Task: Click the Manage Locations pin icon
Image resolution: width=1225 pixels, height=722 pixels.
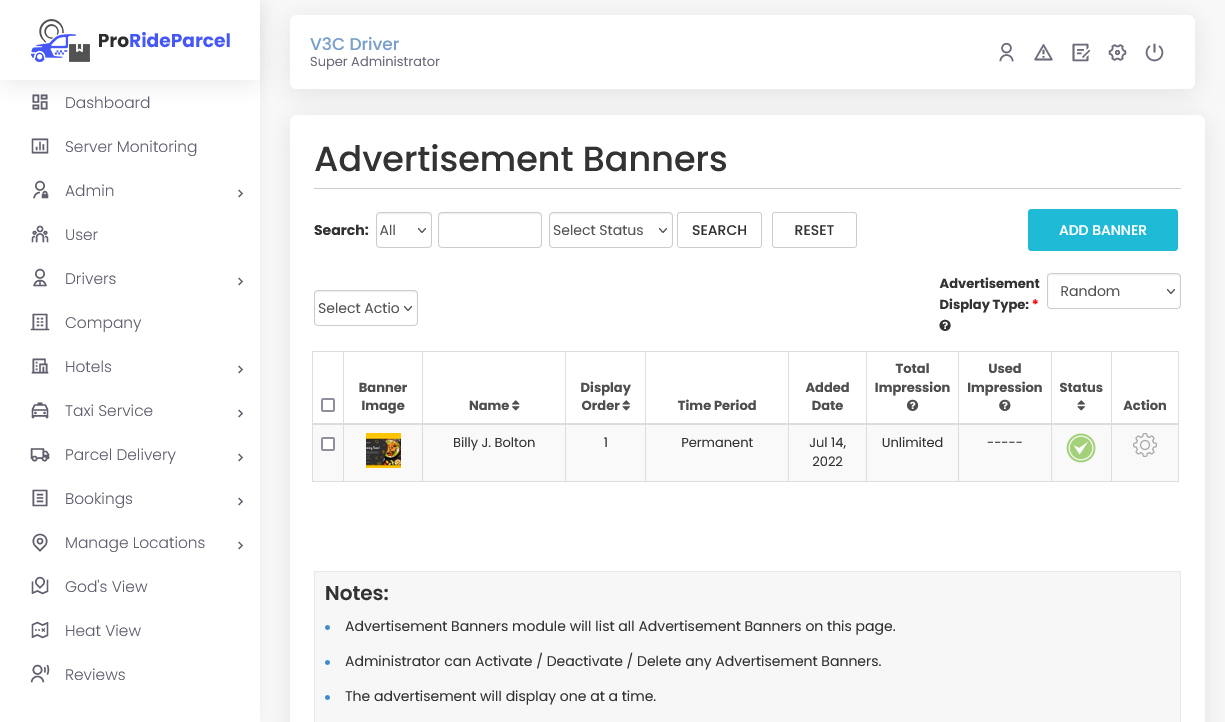Action: pyautogui.click(x=40, y=542)
